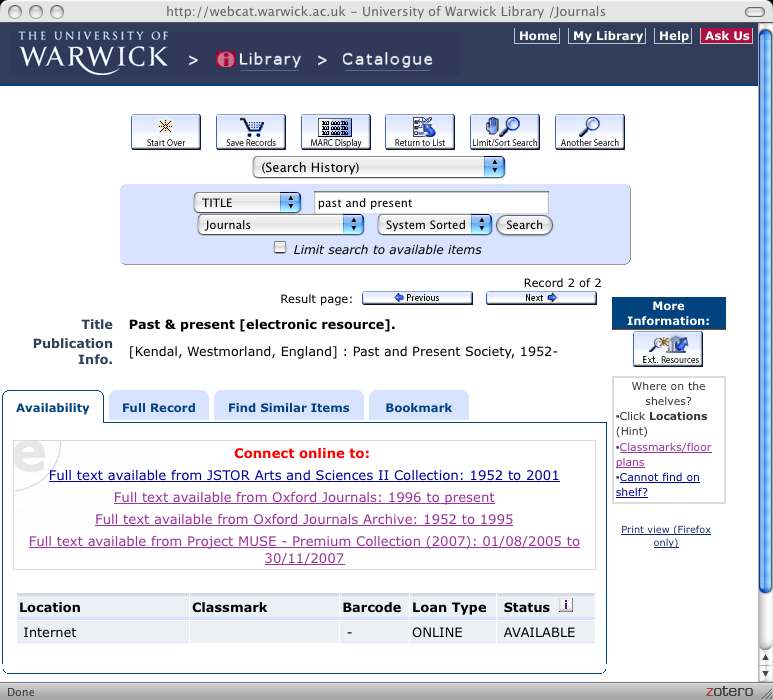Open the Ask Us link in header
This screenshot has height=700, width=773.
726,36
